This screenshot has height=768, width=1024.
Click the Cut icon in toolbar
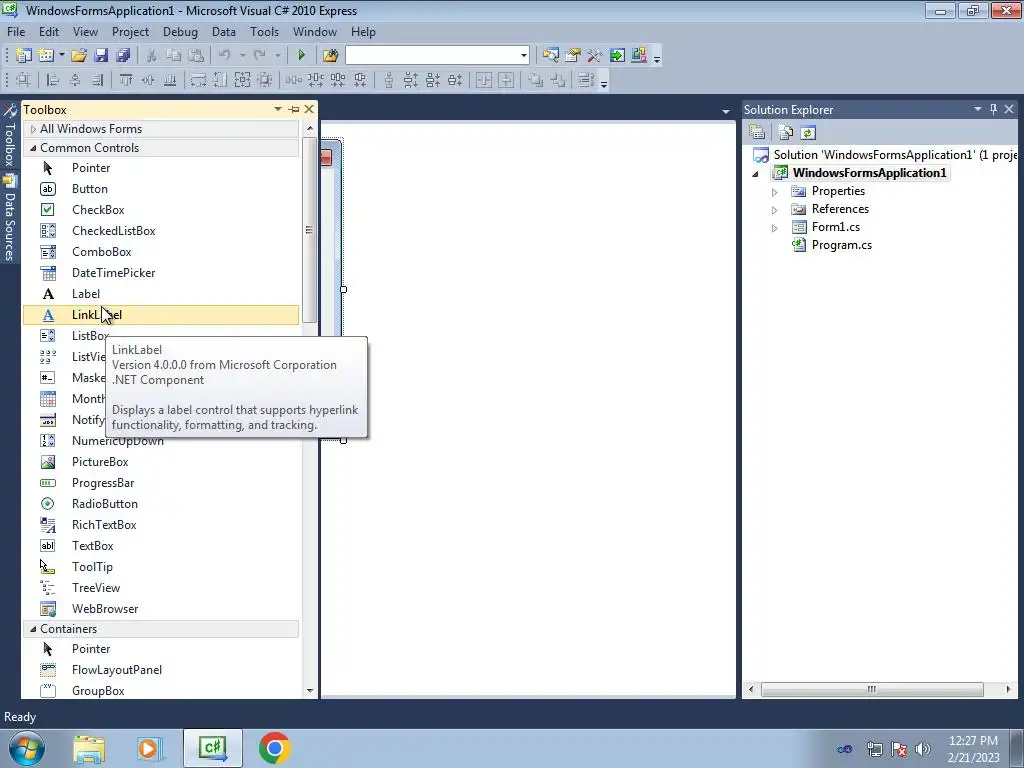tap(152, 56)
